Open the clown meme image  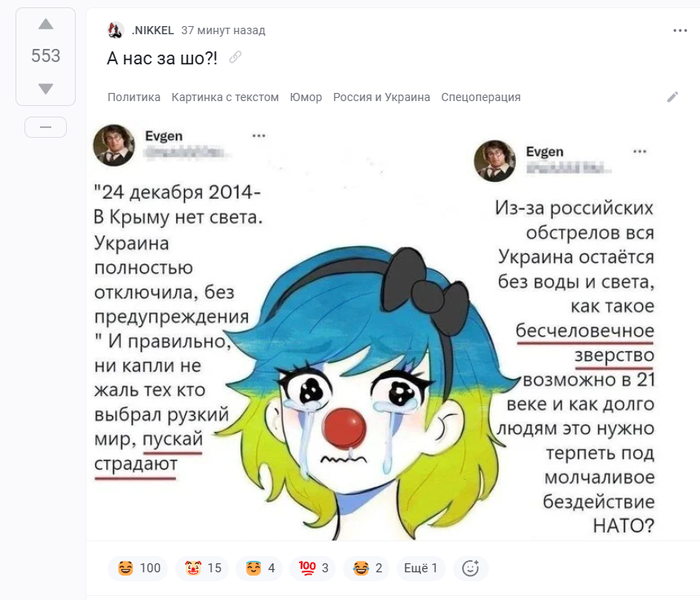374,330
